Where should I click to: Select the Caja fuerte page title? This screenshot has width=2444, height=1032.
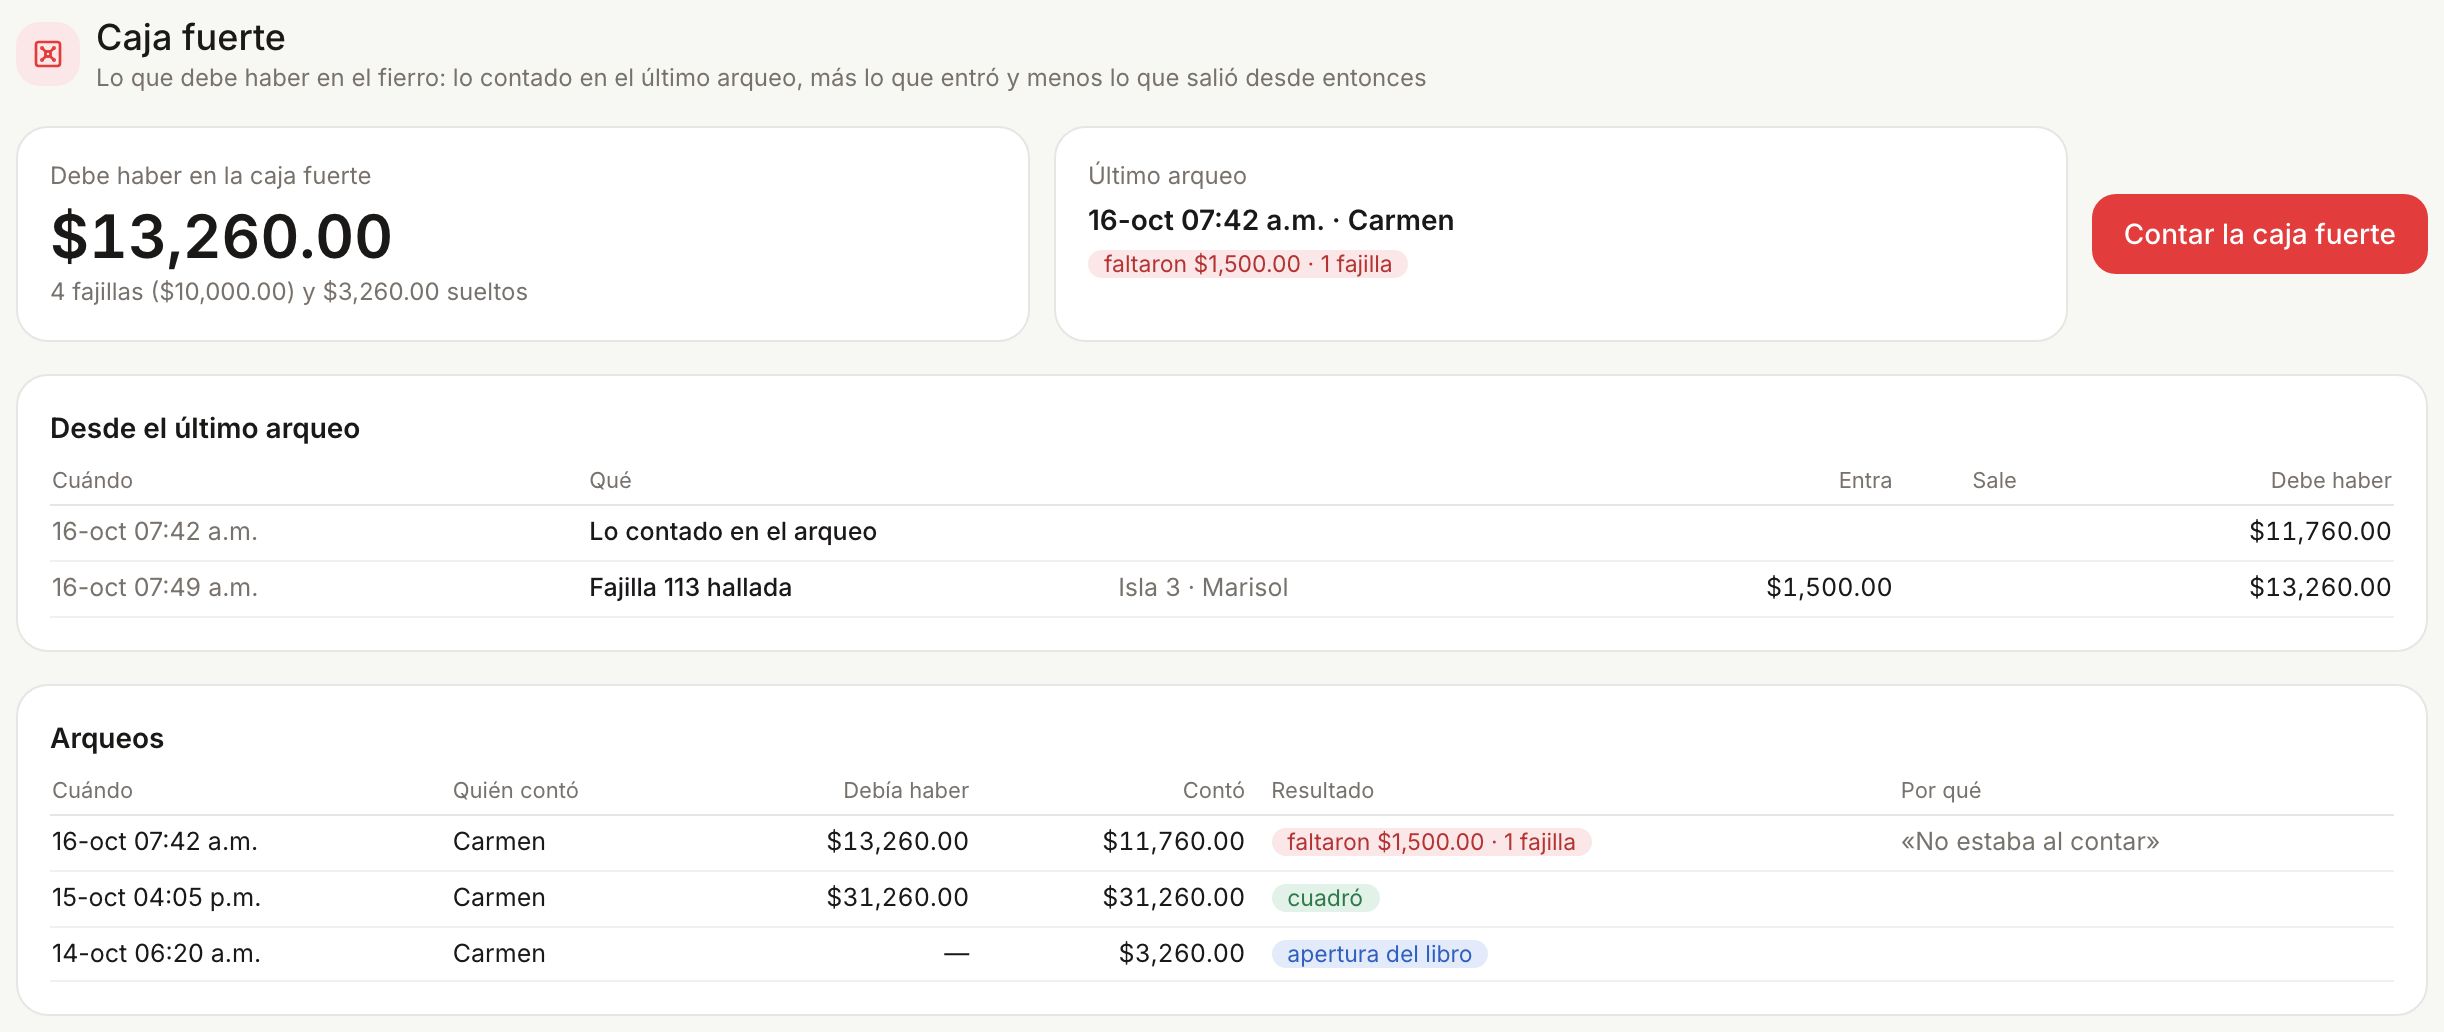tap(191, 37)
